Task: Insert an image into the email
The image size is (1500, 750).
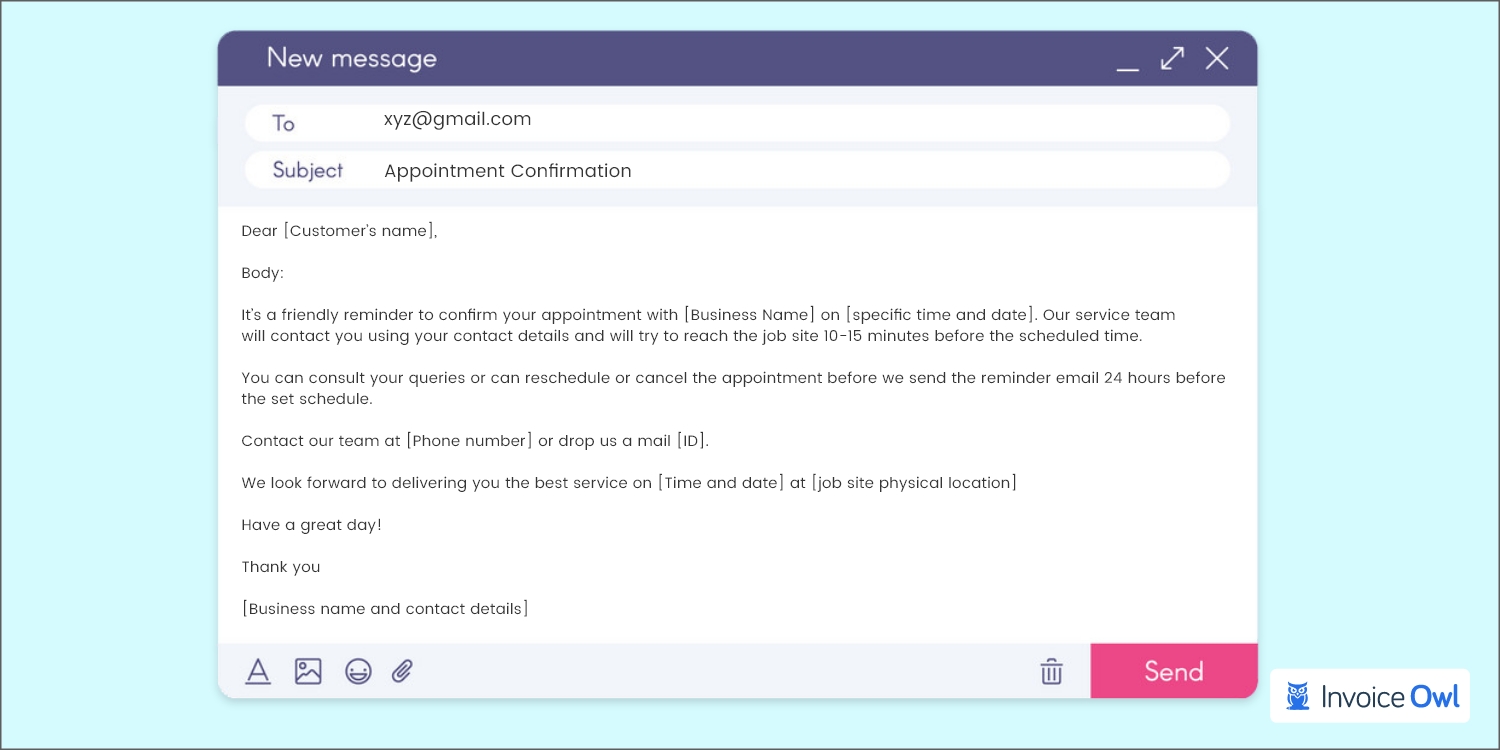Action: (308, 671)
